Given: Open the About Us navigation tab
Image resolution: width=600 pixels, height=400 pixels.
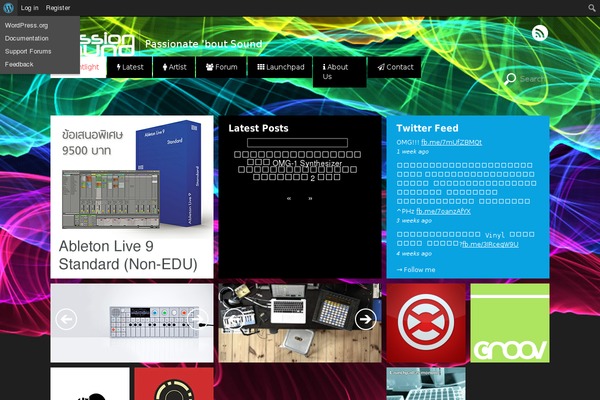Looking at the screenshot, I should pos(340,72).
